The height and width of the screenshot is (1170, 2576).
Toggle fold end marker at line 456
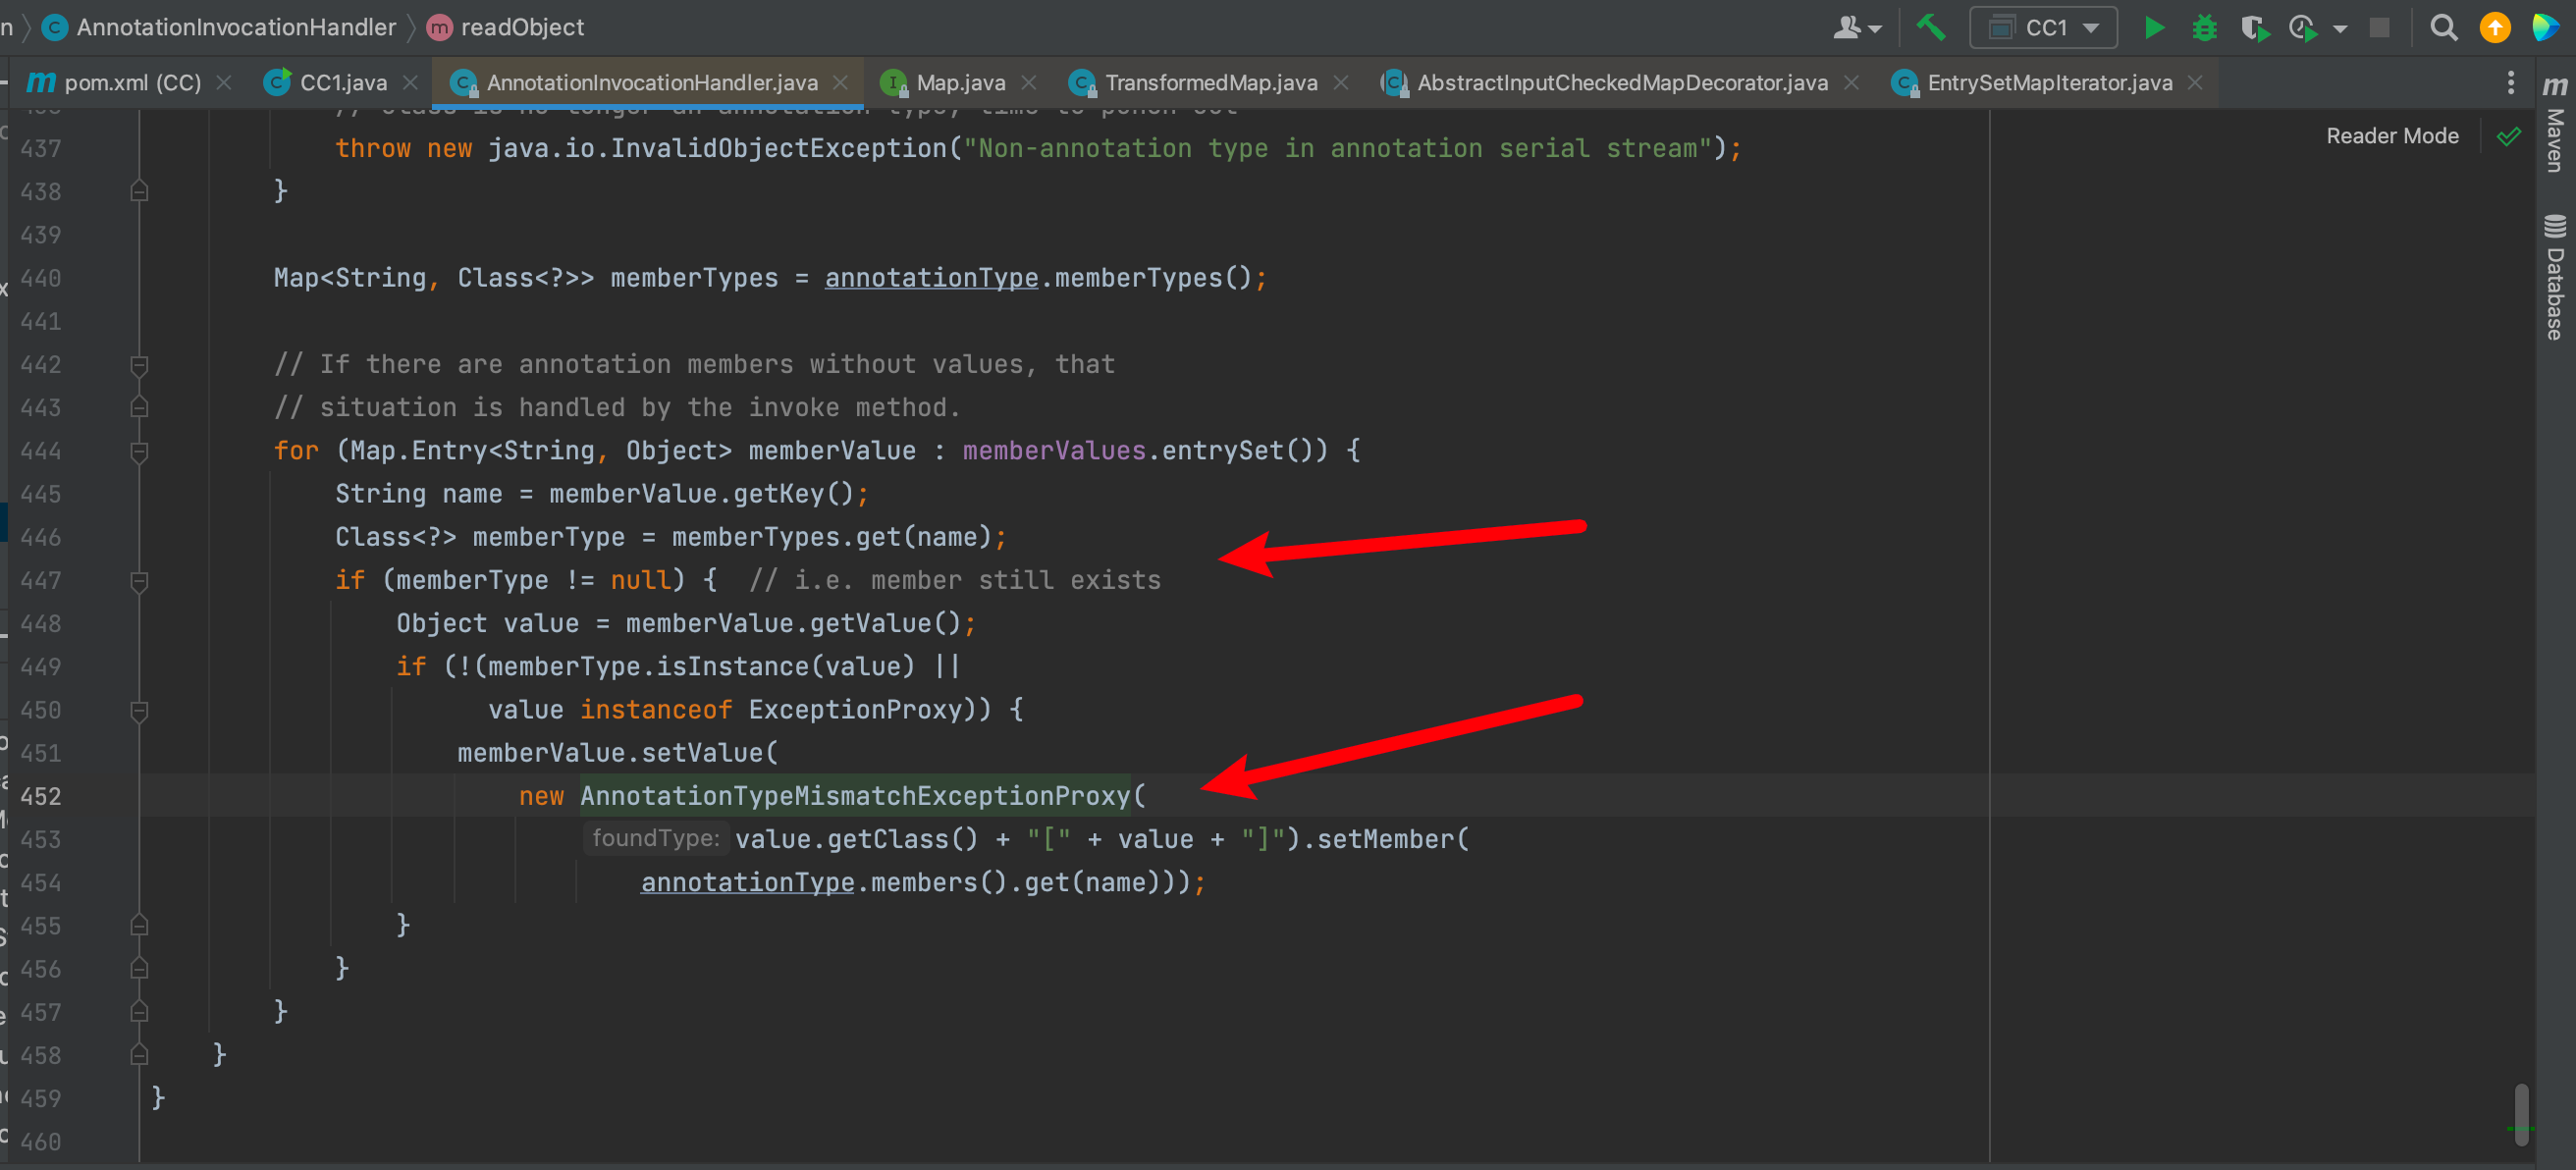(x=139, y=969)
